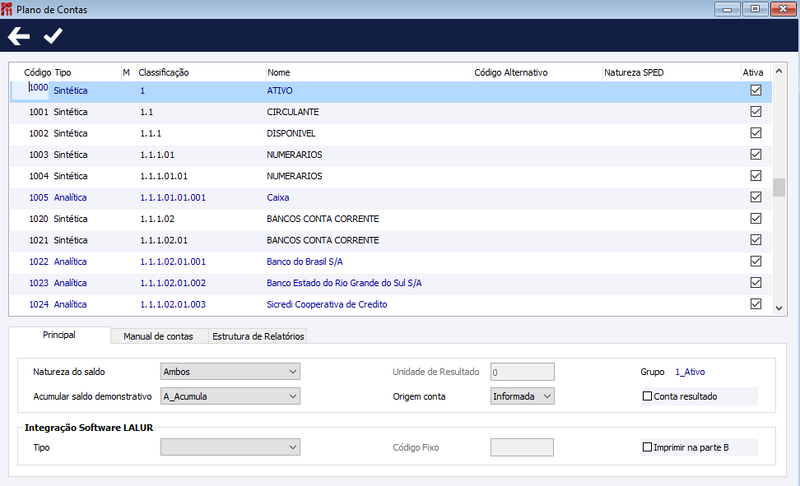Sort by Nome column header
The width and height of the screenshot is (800, 486).
click(x=279, y=72)
